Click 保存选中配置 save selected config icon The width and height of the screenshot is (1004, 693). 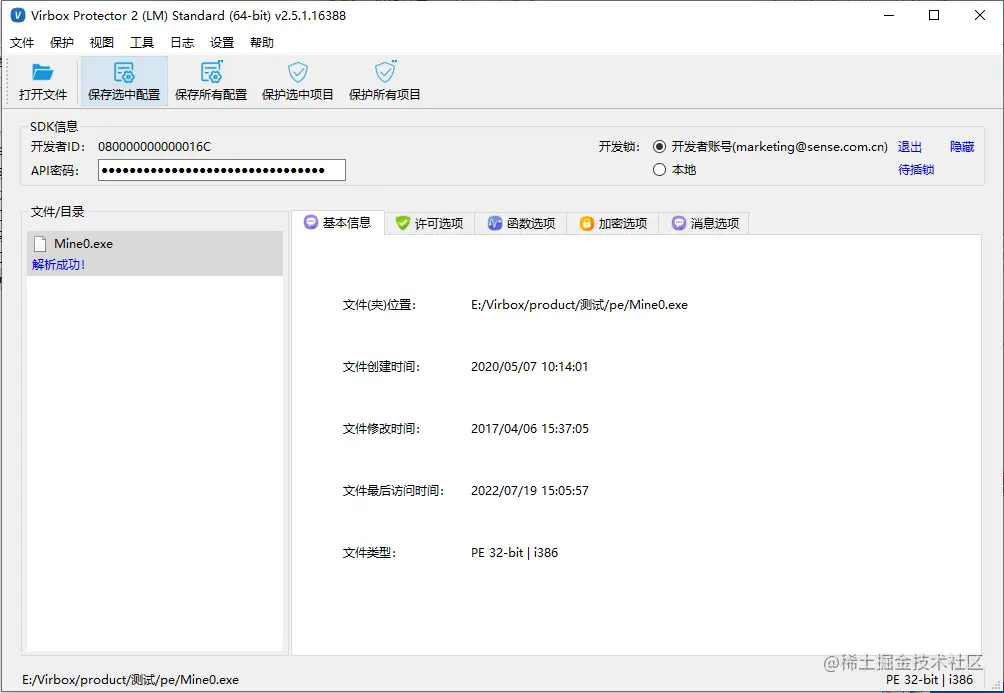coord(124,72)
